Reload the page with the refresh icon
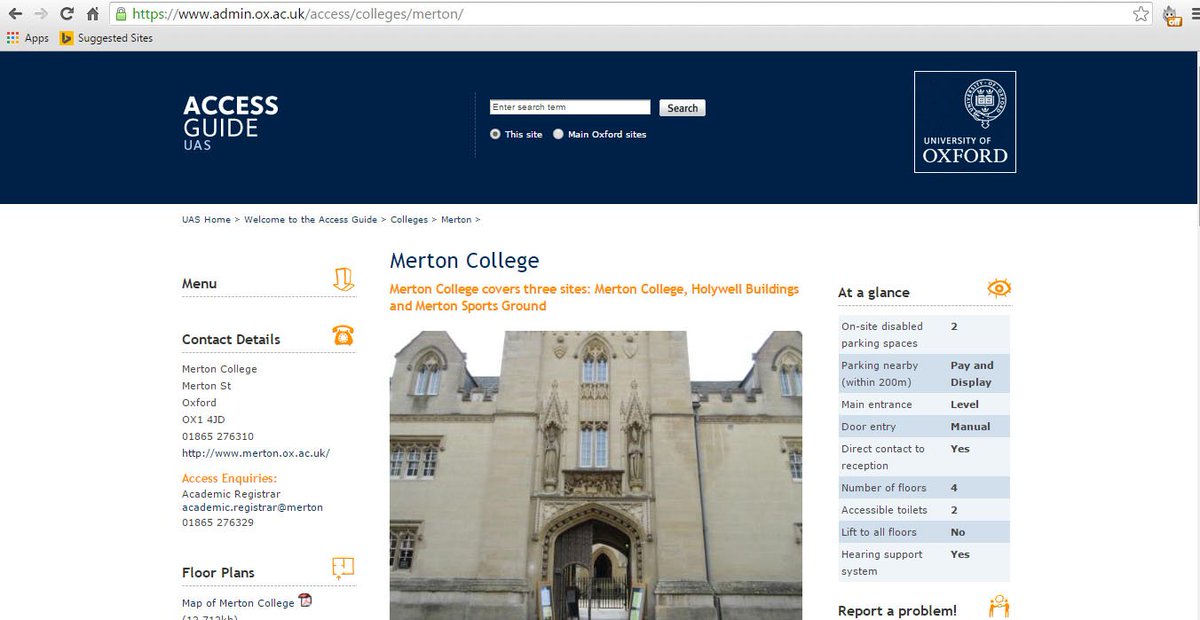The height and width of the screenshot is (620, 1200). point(67,14)
